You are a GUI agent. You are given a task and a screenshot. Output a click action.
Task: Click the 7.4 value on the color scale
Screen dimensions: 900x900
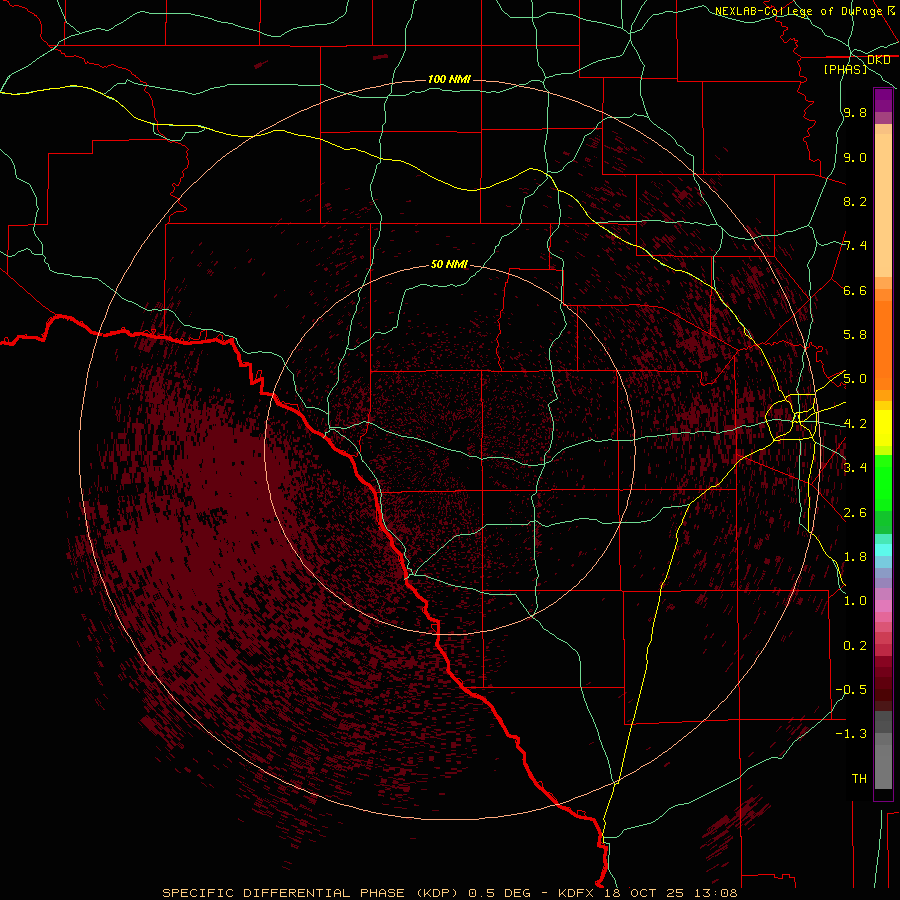click(x=855, y=246)
